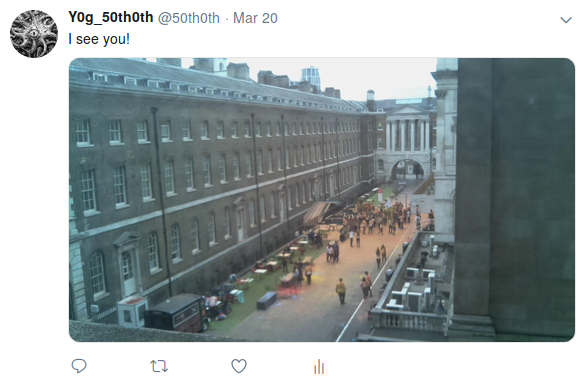
Task: Retweet the "I see you!" post
Action: [159, 366]
